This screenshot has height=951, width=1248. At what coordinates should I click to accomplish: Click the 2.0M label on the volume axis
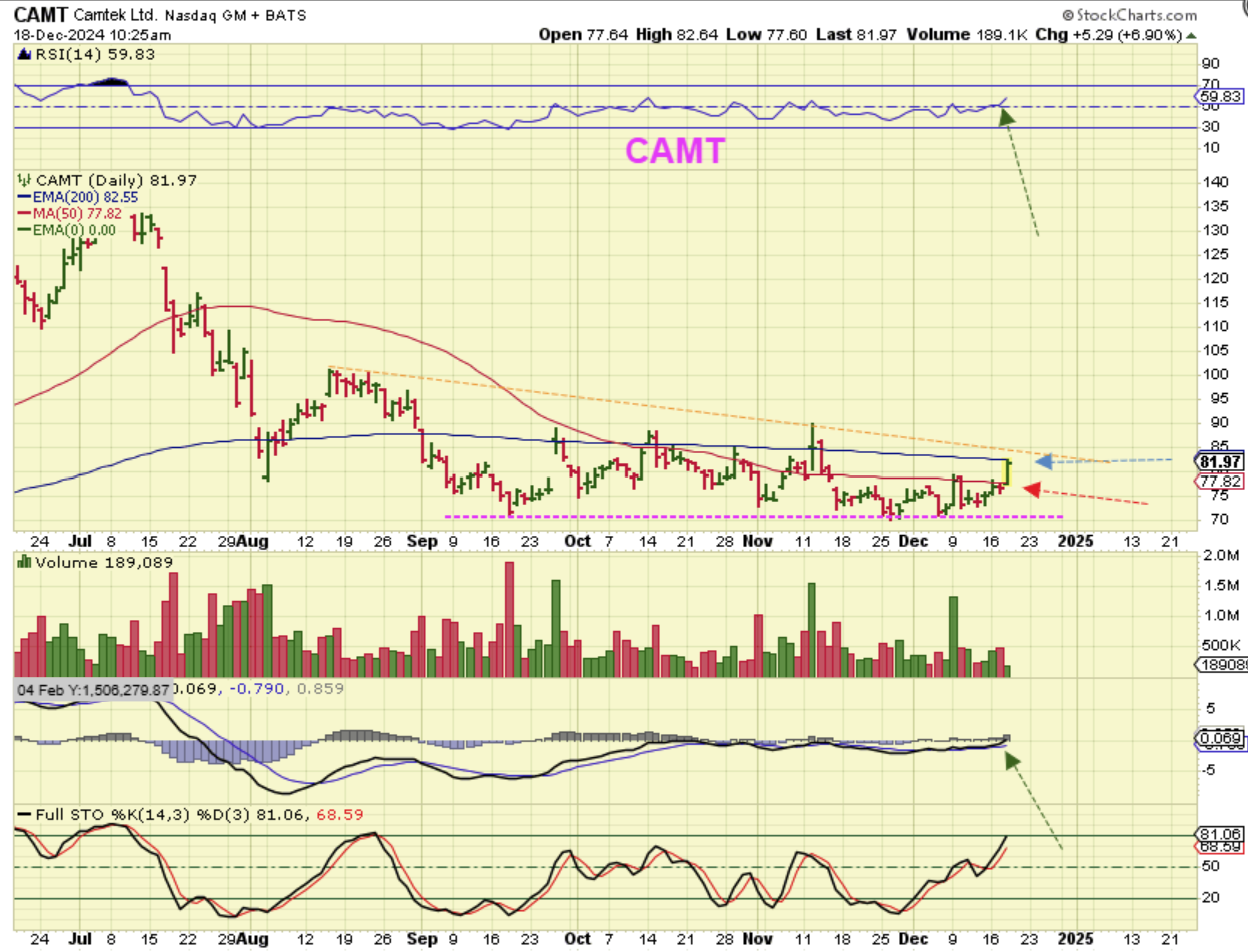tap(1219, 555)
